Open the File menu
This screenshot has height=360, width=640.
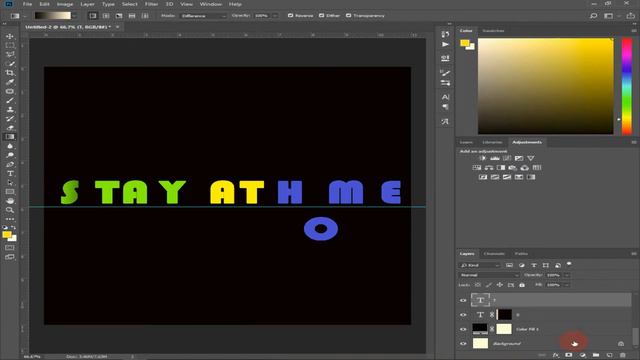27,4
